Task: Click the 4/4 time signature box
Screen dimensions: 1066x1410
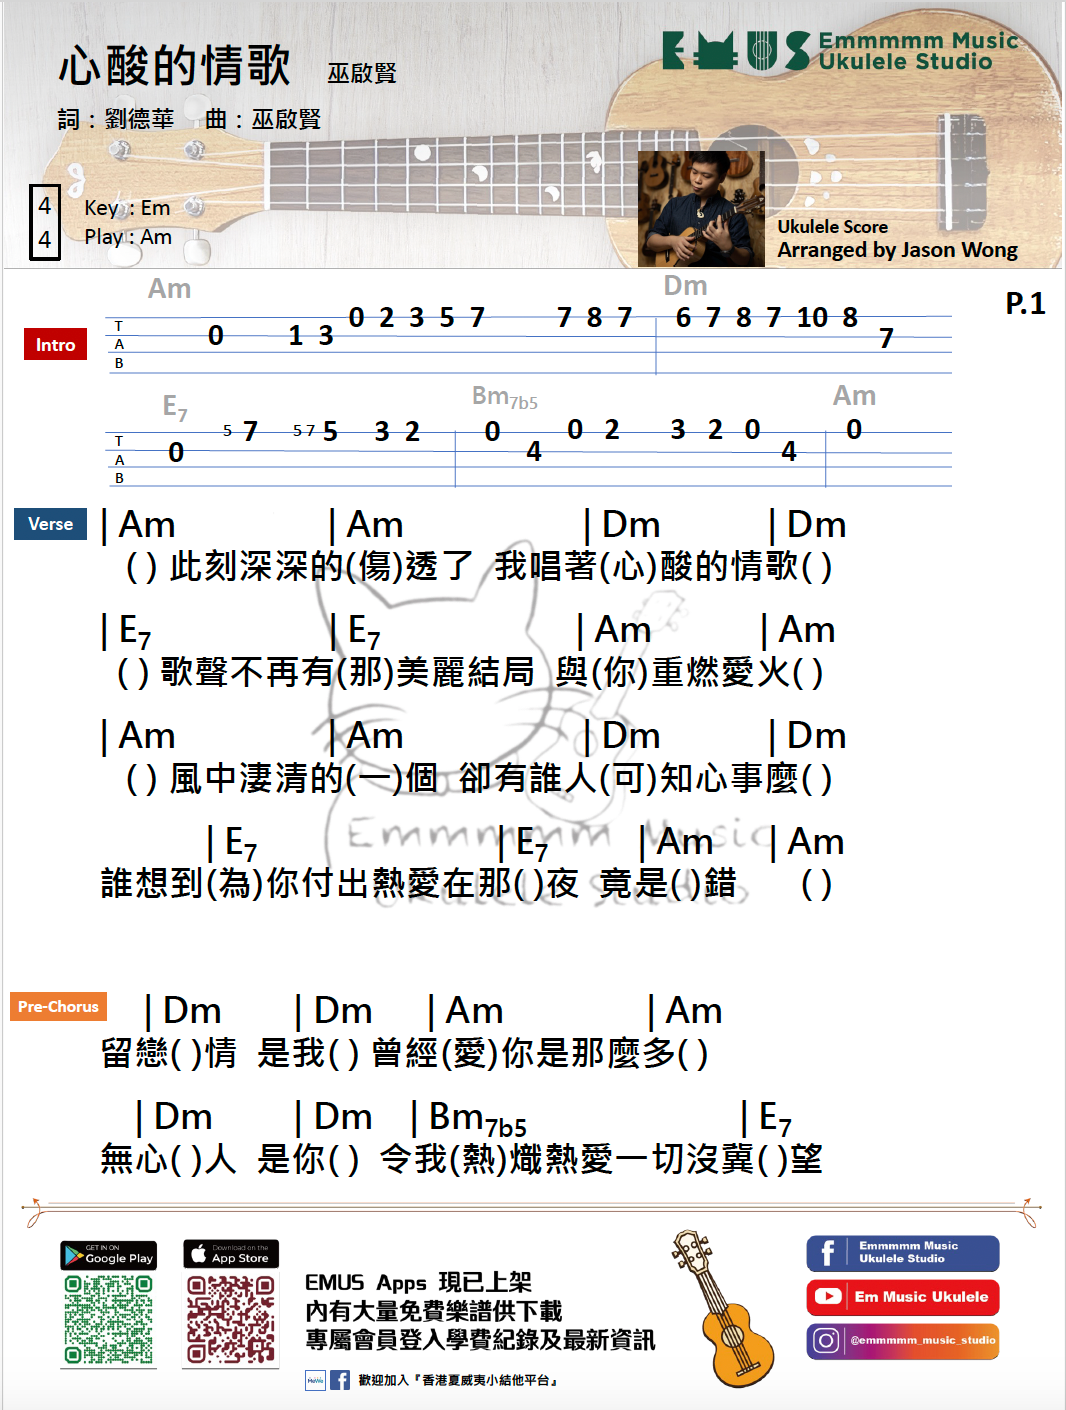Action: 45,222
